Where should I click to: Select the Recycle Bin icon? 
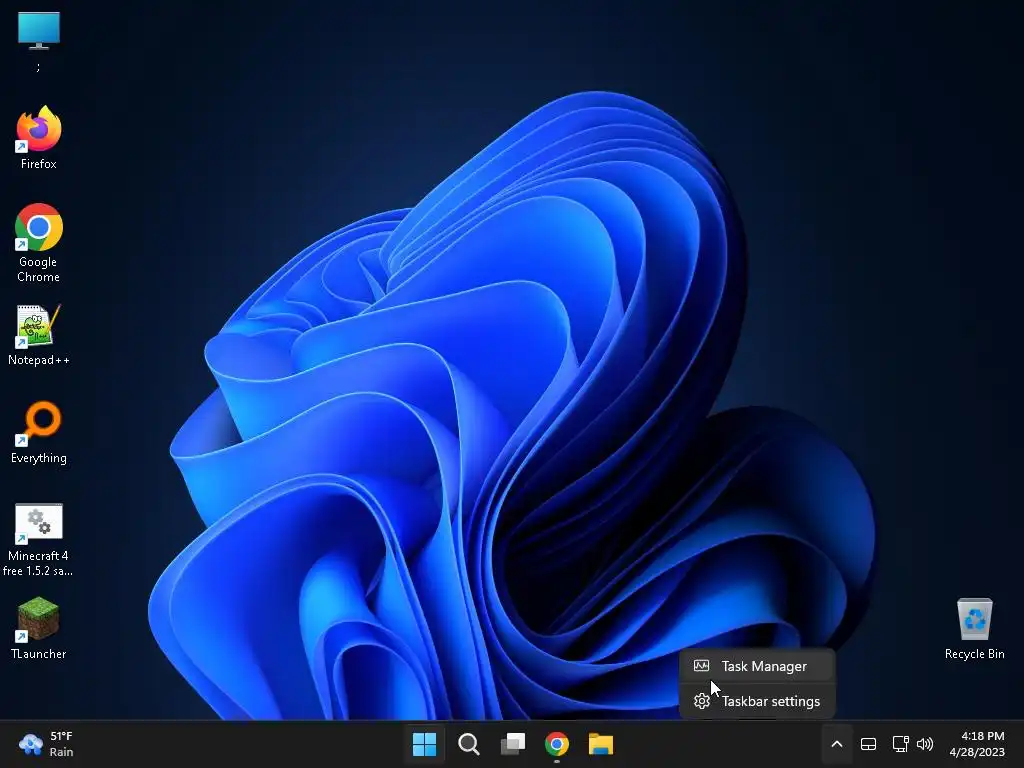(x=974, y=628)
